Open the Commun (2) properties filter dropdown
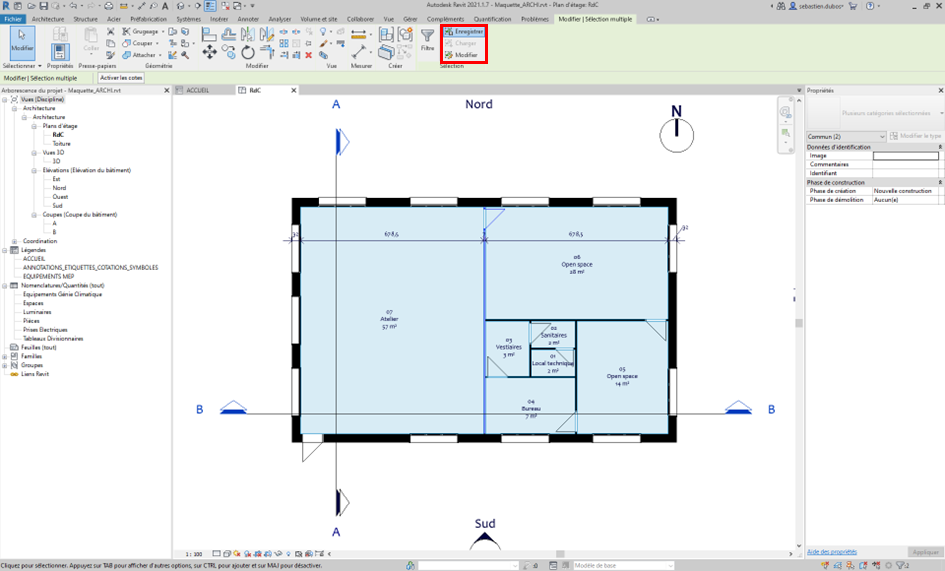 [846, 136]
